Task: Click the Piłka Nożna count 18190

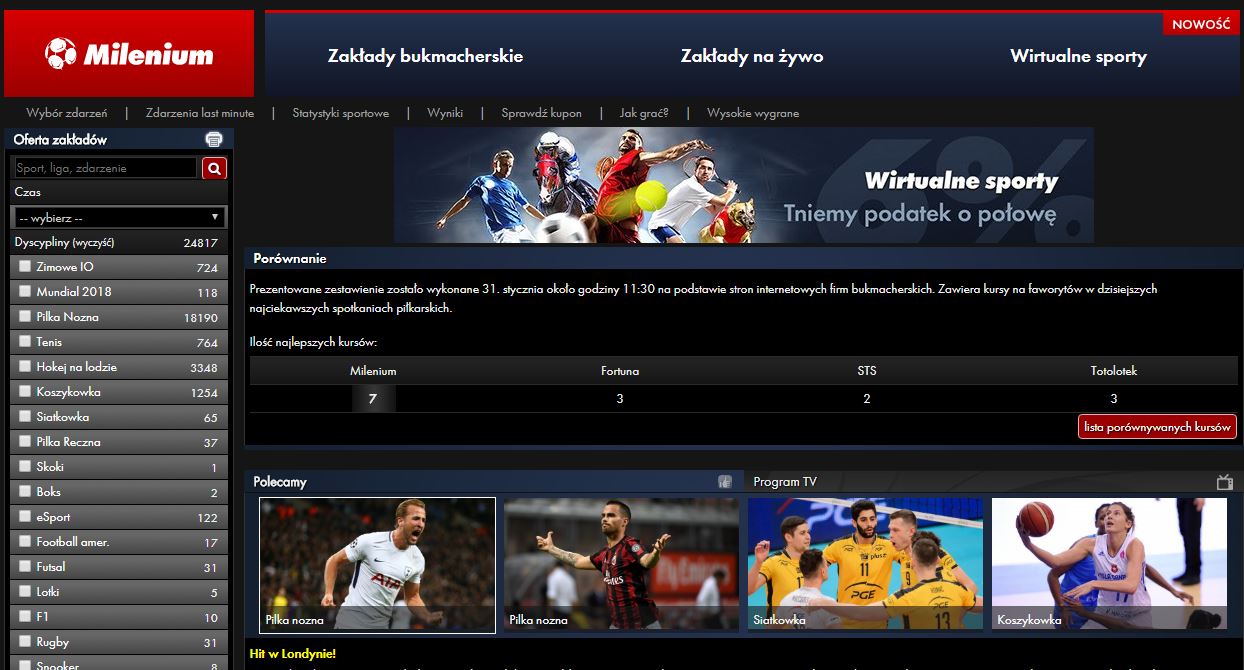Action: [200, 318]
